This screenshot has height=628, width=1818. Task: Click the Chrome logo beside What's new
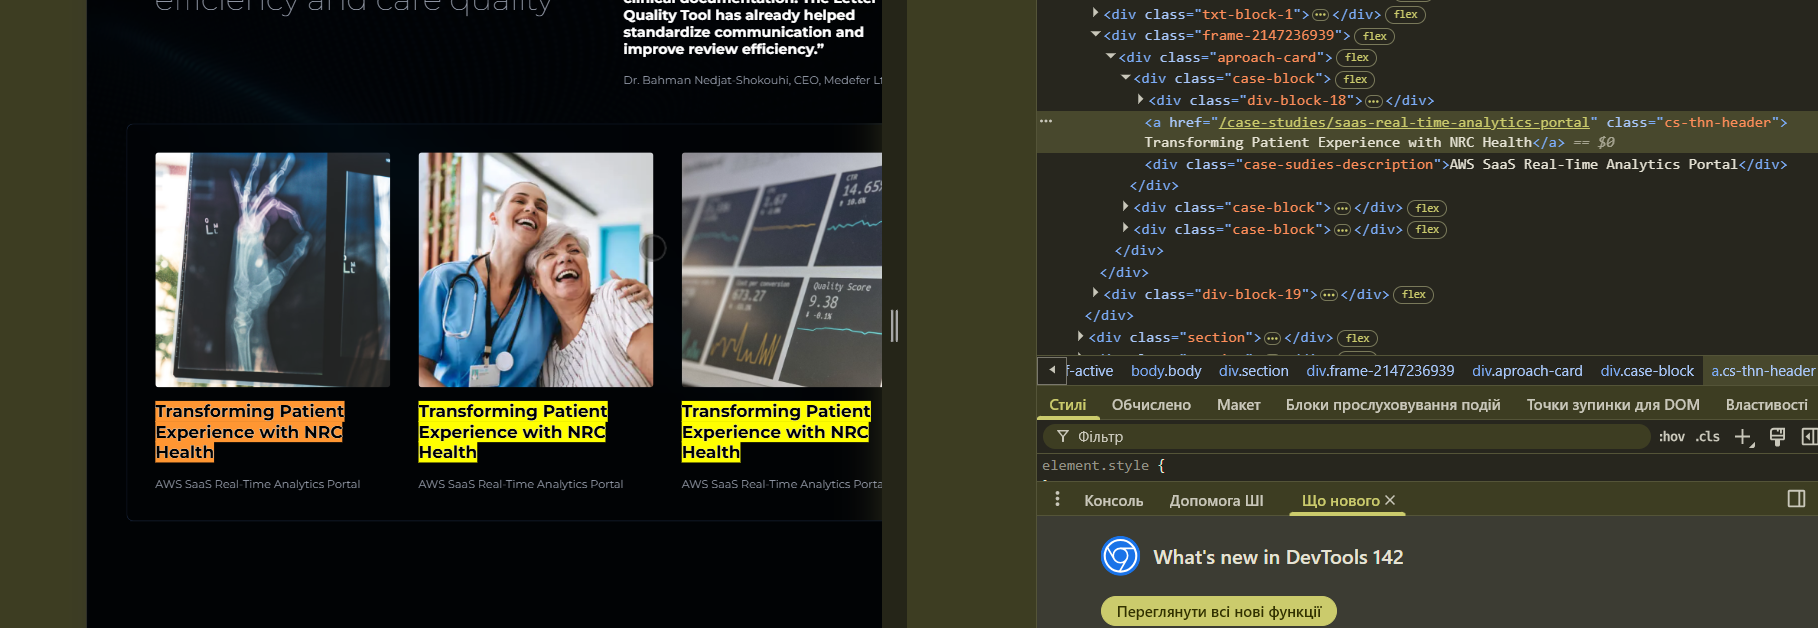(1120, 556)
